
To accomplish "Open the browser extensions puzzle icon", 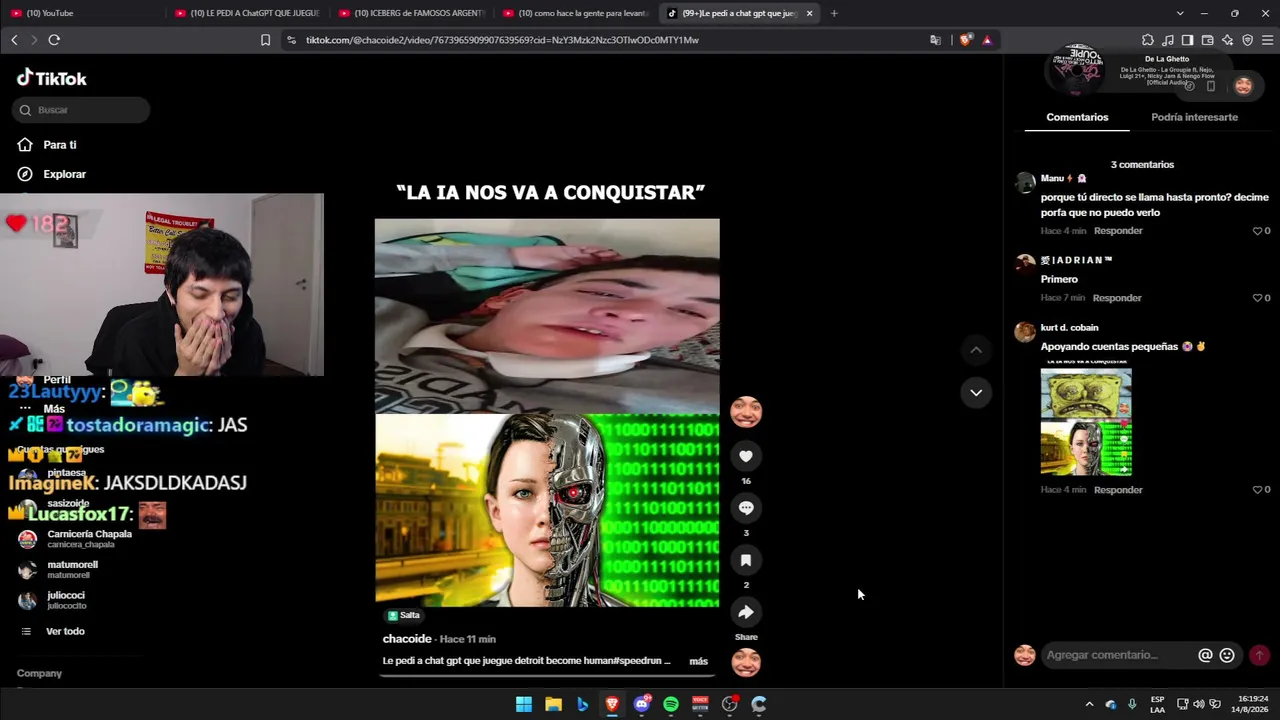I will click(x=1148, y=40).
